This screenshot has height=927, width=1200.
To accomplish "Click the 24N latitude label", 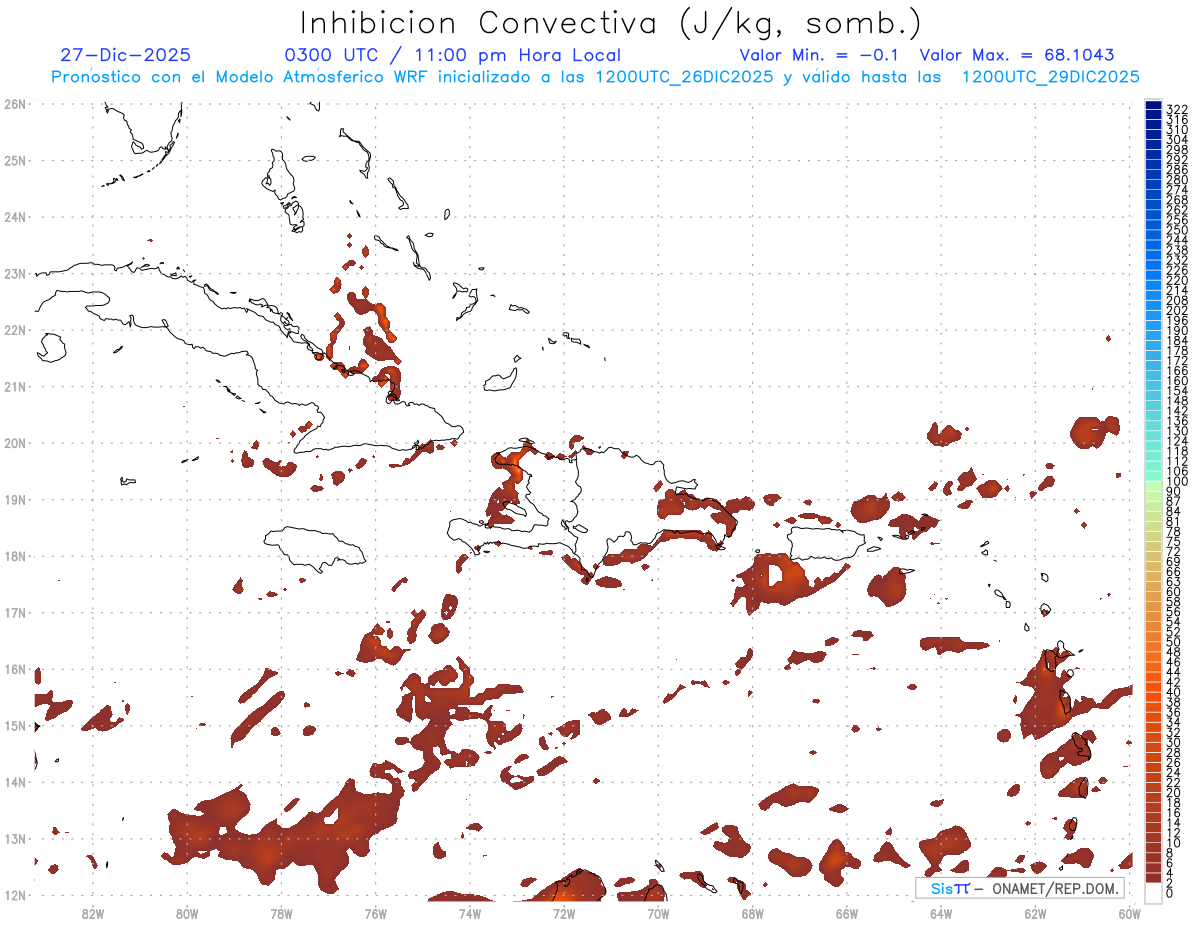I will point(15,217).
